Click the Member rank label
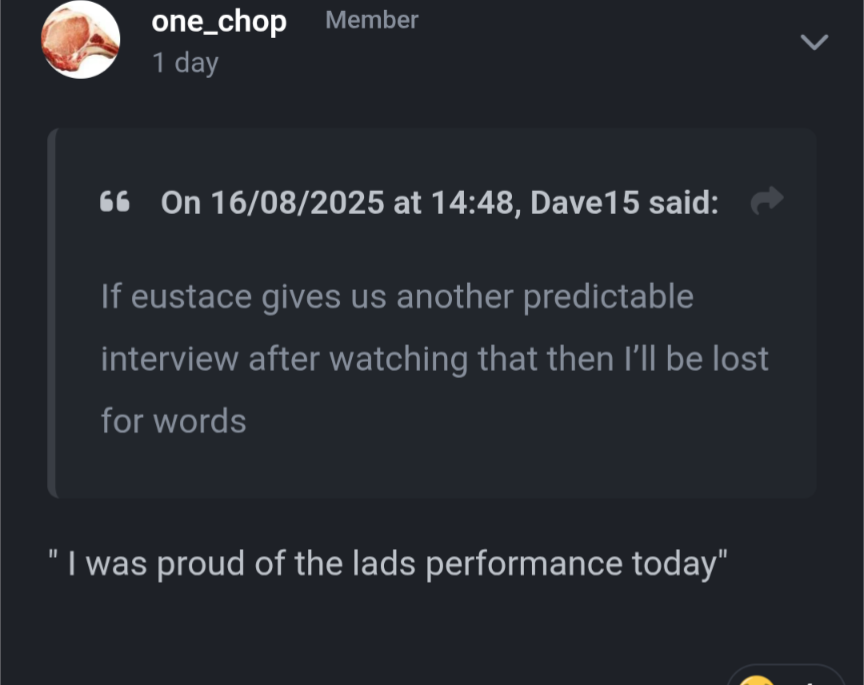The image size is (864, 685). pyautogui.click(x=371, y=20)
